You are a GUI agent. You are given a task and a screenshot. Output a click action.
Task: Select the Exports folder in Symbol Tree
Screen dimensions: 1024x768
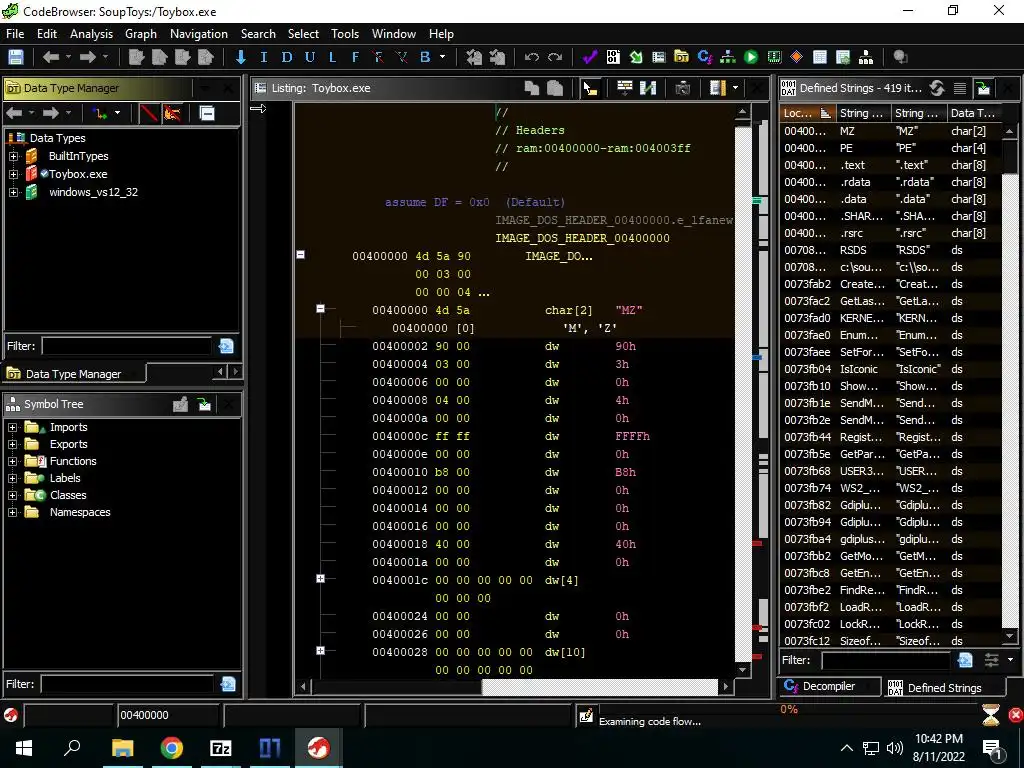pos(69,445)
